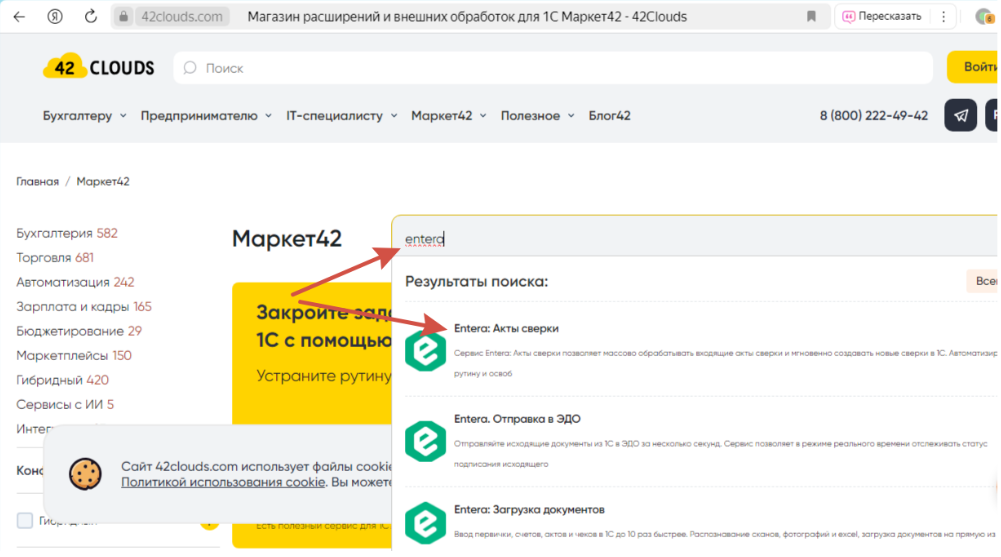Click the Пересказать button in address bar
The image size is (1001, 557).
pyautogui.click(x=882, y=17)
